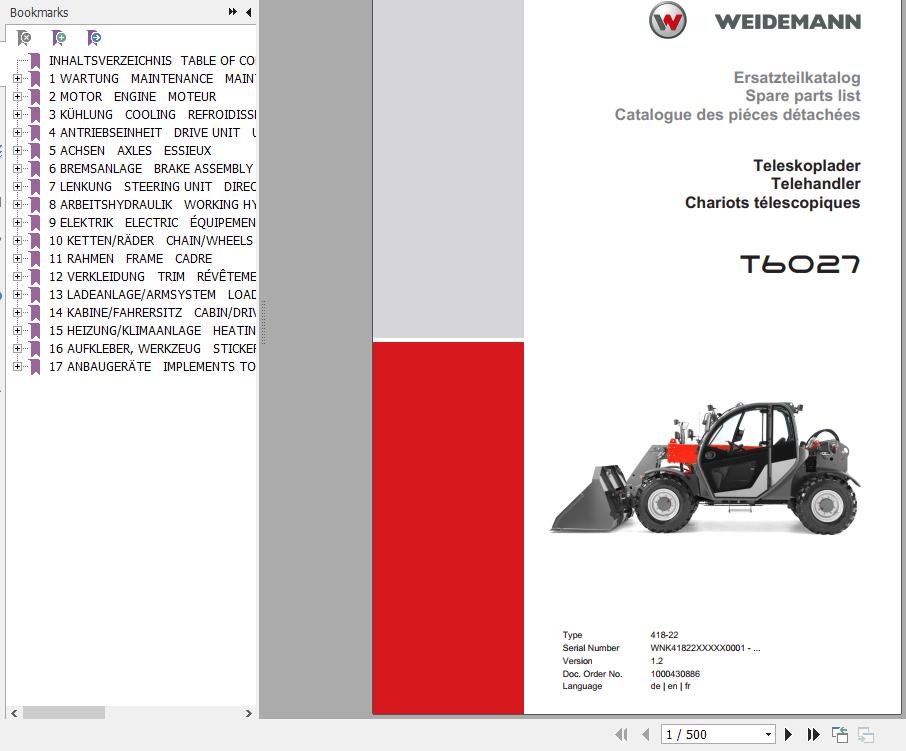
Task: Expand the 1 WARTUNG bookmark node
Action: (x=17, y=79)
